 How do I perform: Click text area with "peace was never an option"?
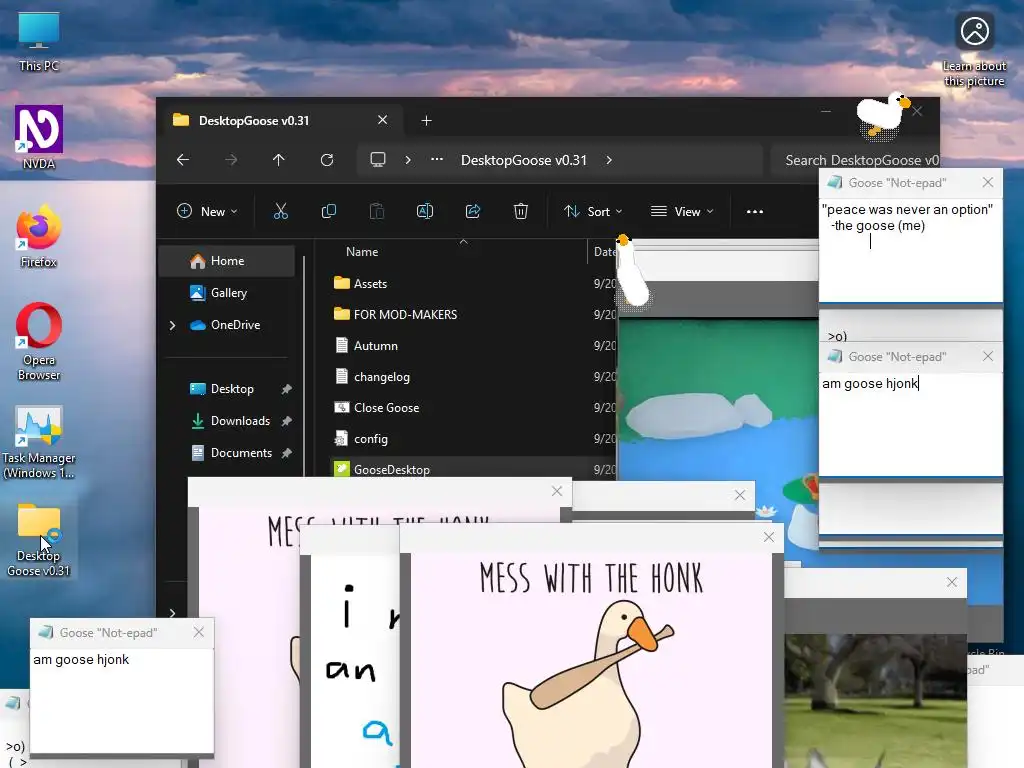point(910,250)
